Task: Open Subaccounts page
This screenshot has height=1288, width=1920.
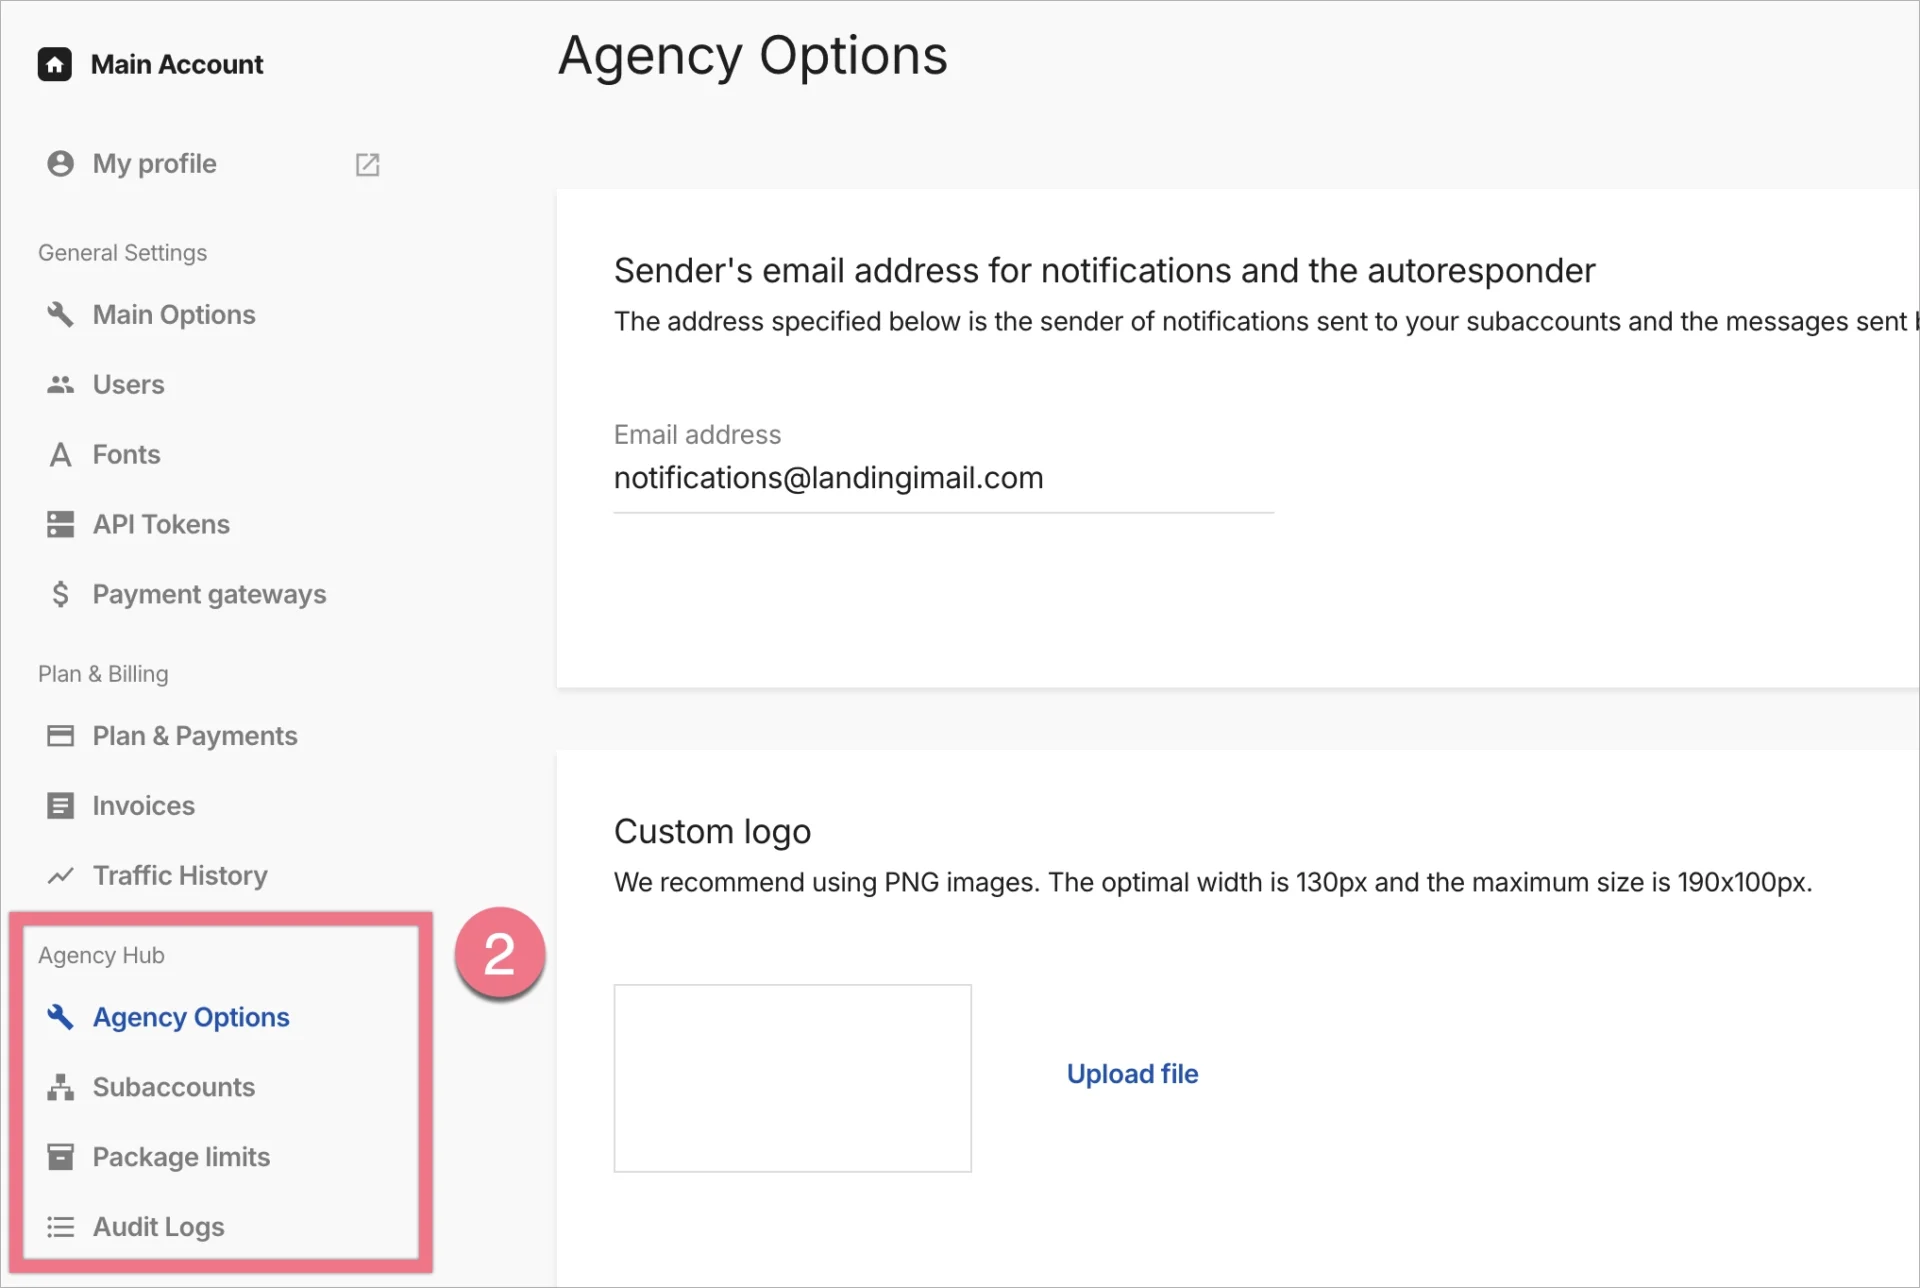Action: tap(173, 1087)
